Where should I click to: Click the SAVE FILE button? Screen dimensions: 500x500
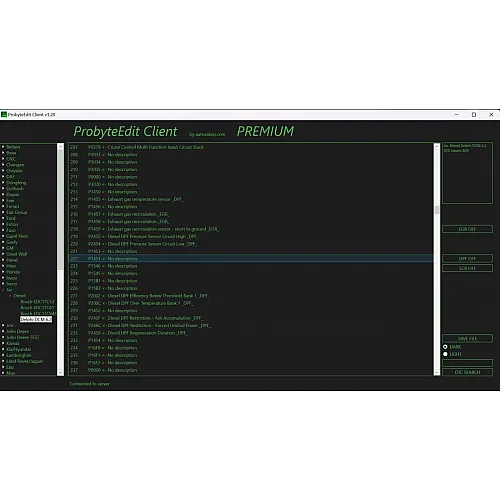click(x=467, y=338)
